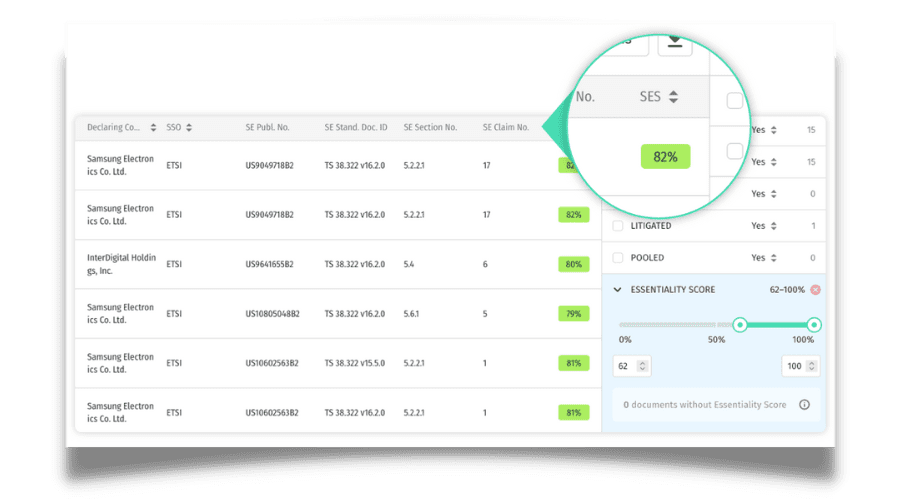Click the SE Stand. Doc. ID header
This screenshot has width=900, height=500.
coord(356,127)
